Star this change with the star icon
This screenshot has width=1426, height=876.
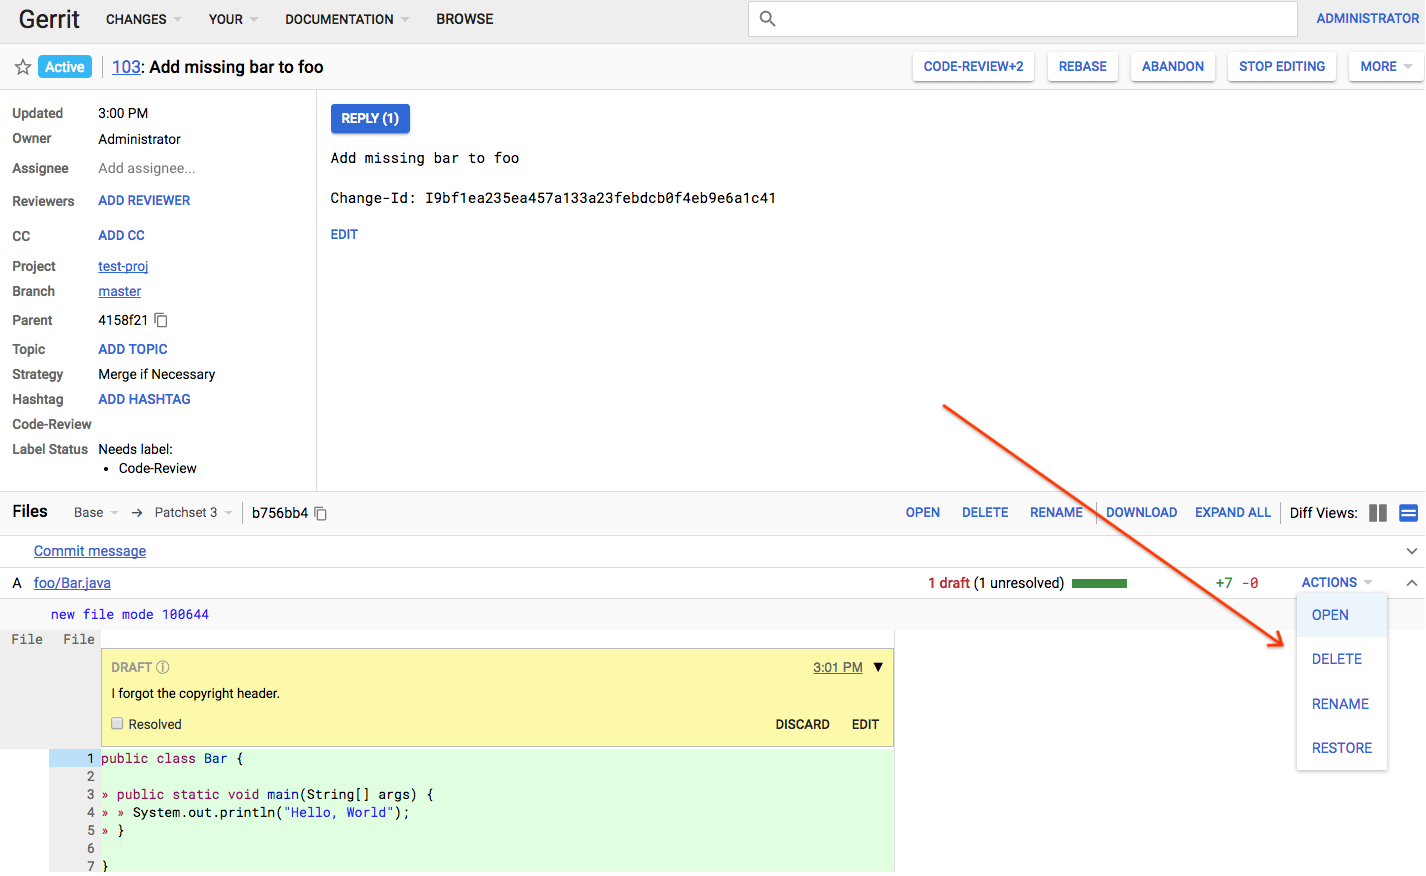click(x=22, y=67)
